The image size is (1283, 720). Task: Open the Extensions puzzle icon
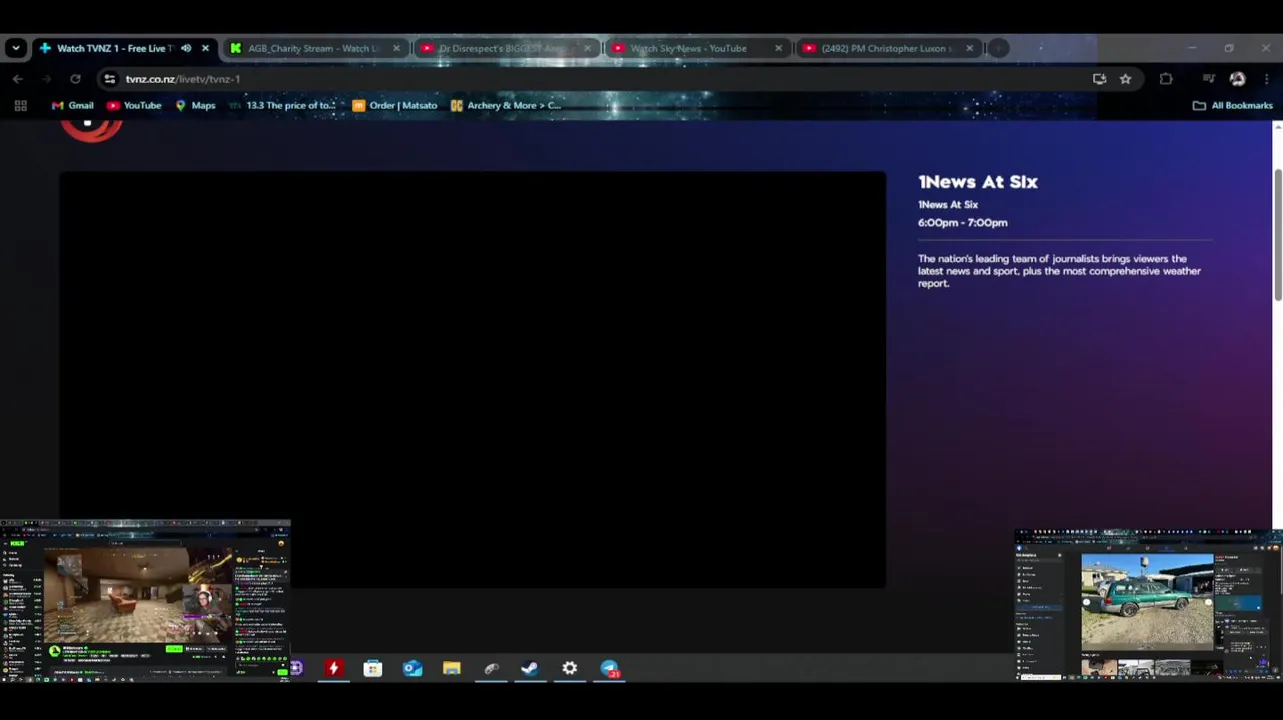pos(1166,79)
